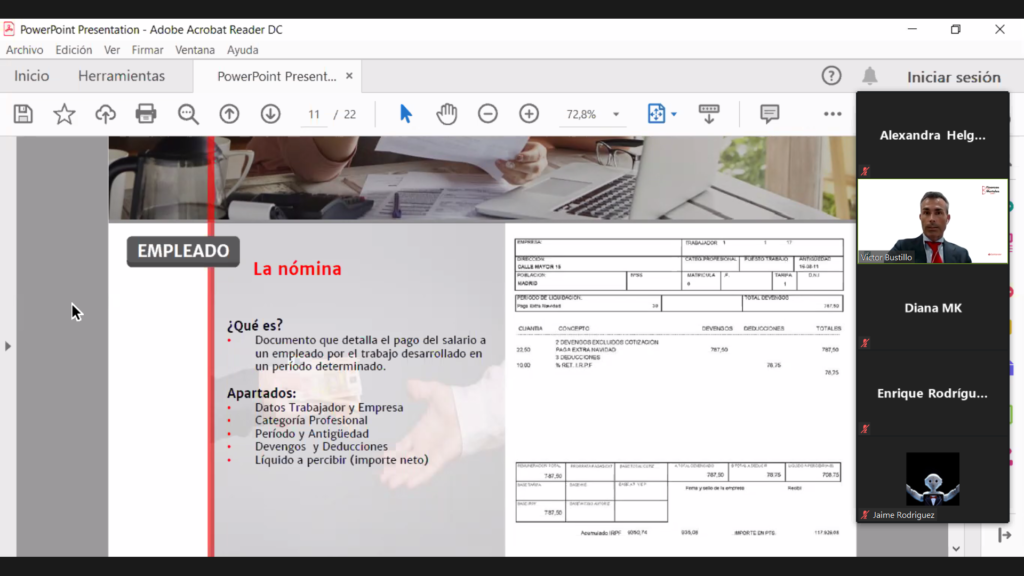Open the 72,8% zoom level dropdown
1024x576 pixels.
[615, 115]
